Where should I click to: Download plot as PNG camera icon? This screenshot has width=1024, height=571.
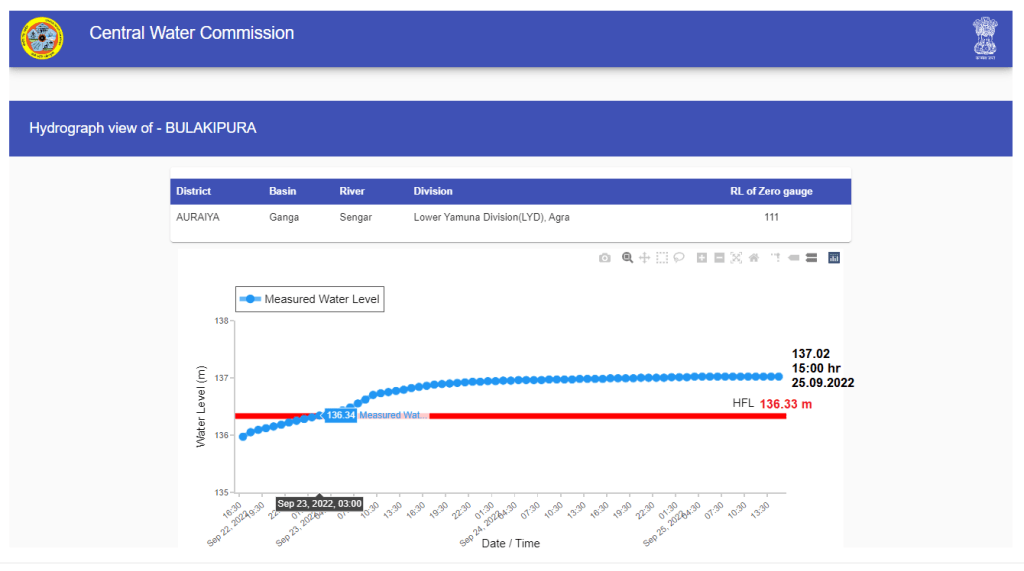click(605, 258)
